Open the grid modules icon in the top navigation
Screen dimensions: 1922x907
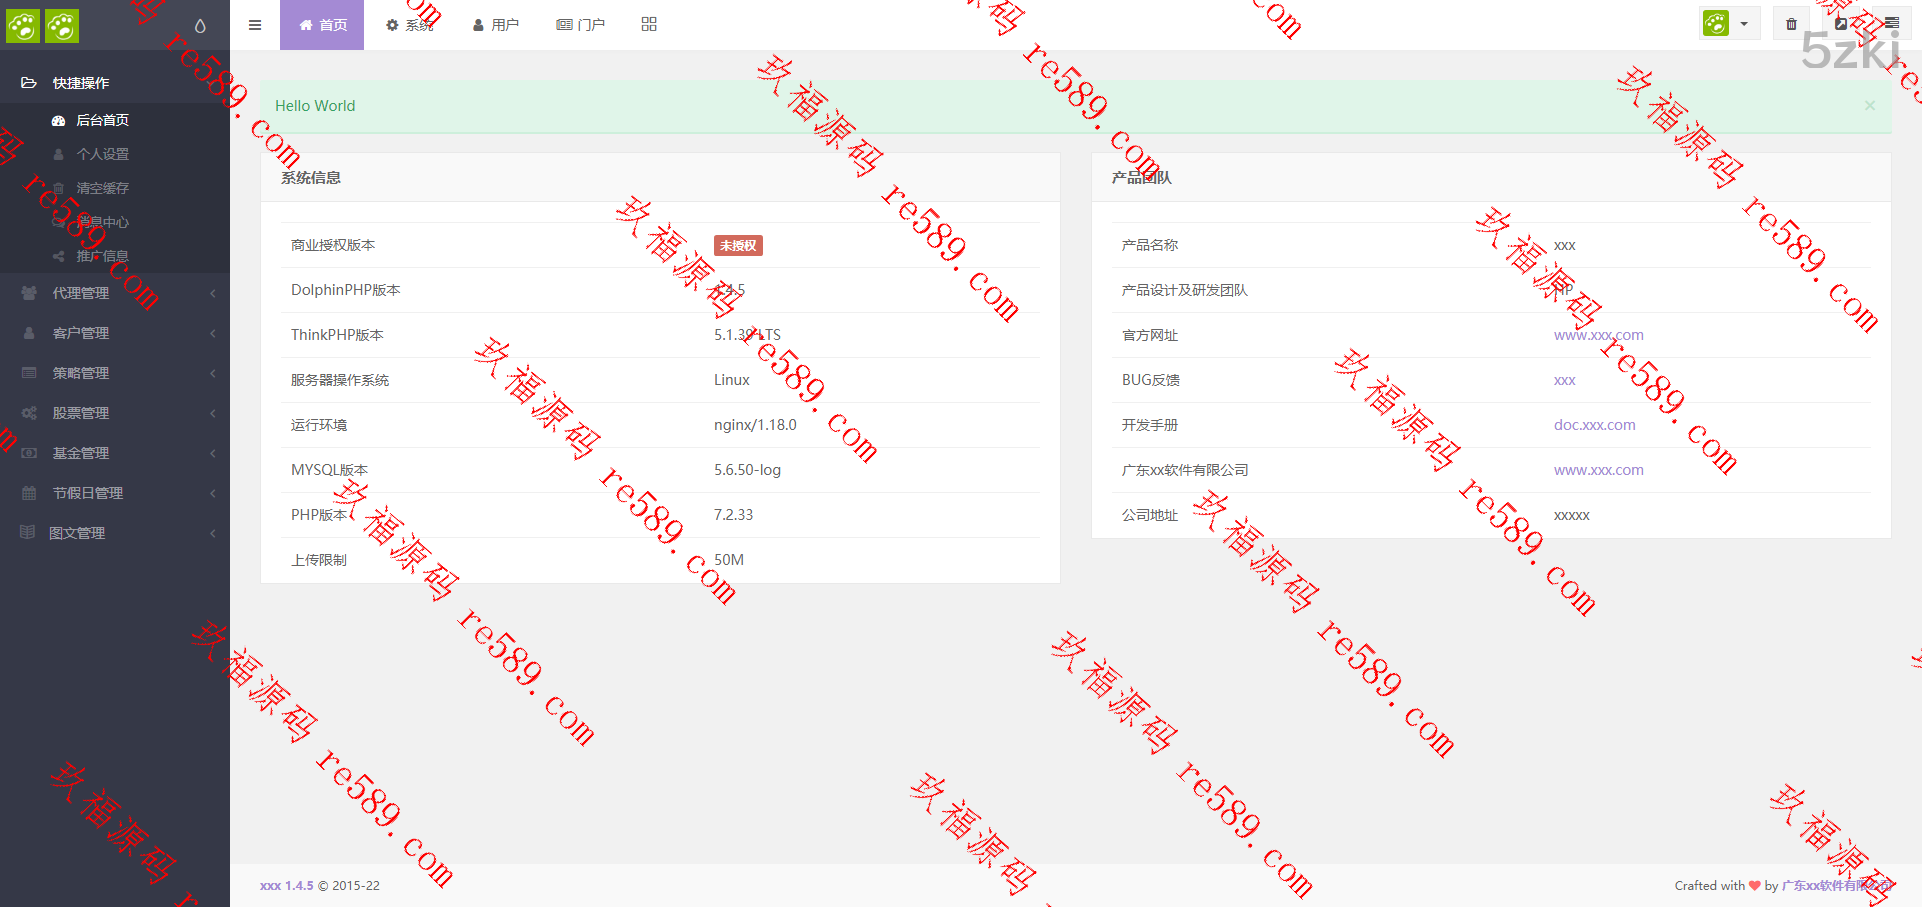point(649,24)
